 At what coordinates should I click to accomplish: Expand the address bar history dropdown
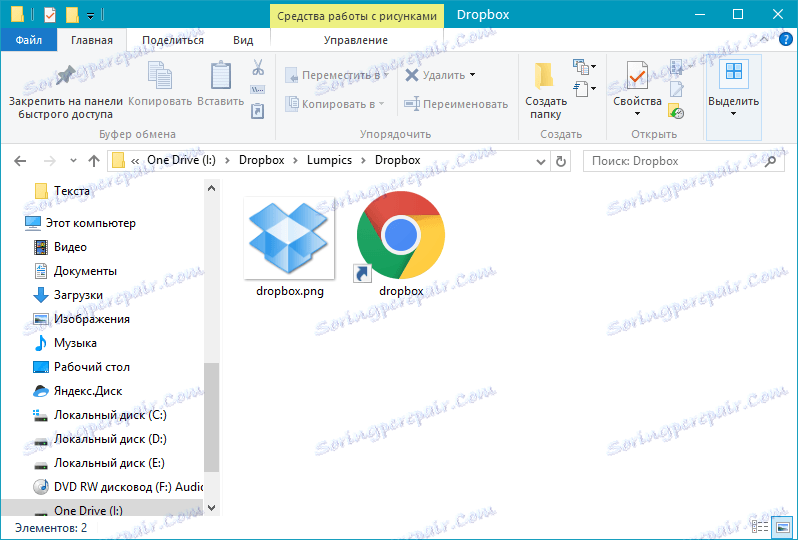pos(540,161)
